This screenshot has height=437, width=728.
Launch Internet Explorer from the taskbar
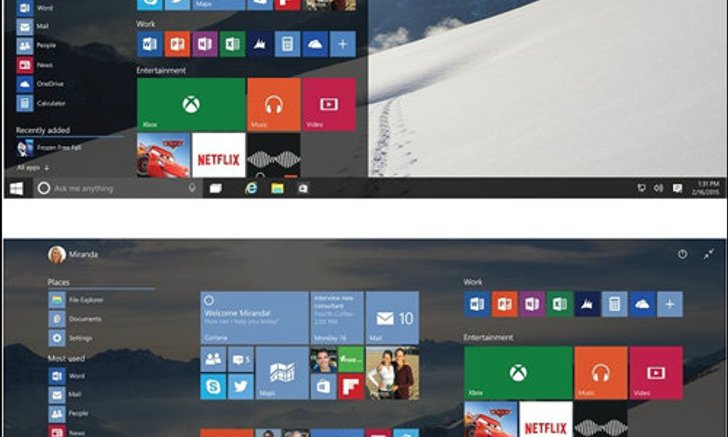click(251, 188)
